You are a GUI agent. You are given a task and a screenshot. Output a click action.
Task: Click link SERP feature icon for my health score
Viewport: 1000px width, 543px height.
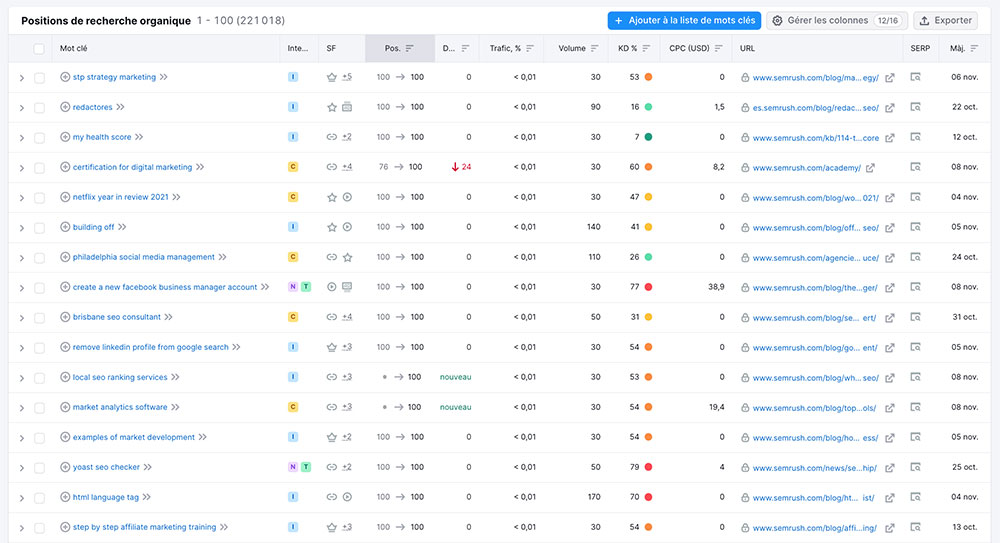[332, 137]
